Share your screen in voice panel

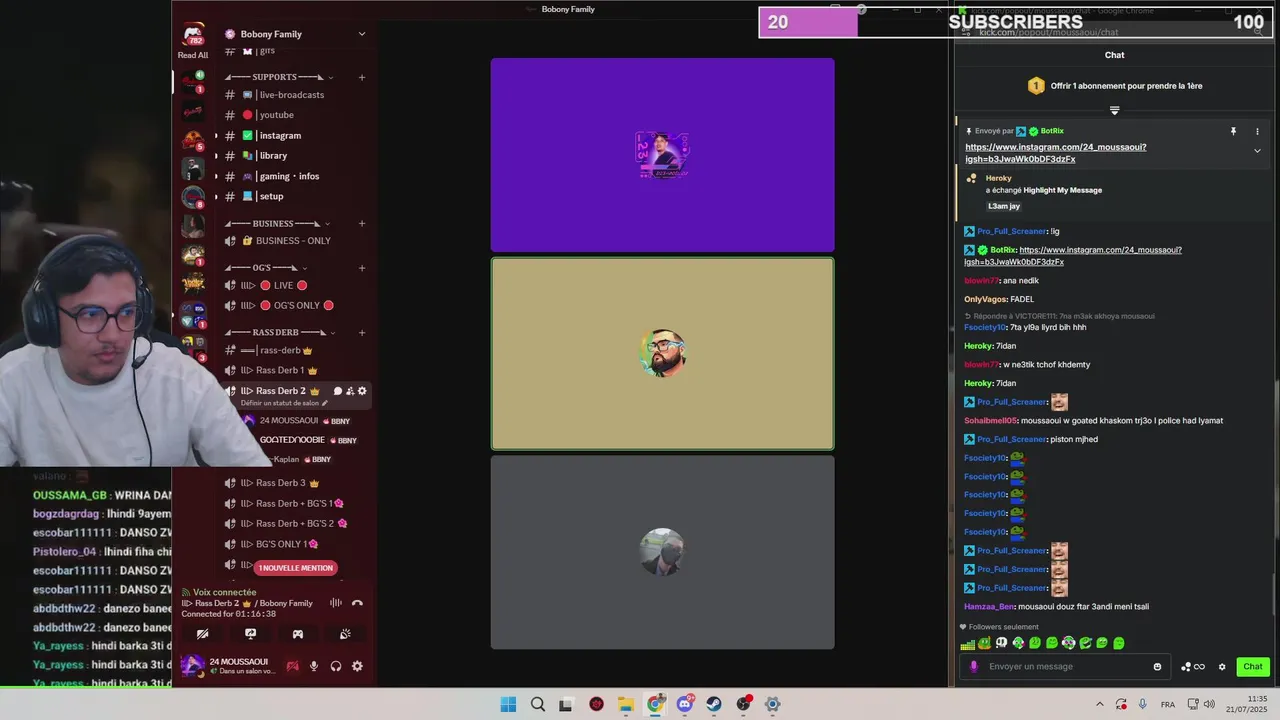250,634
